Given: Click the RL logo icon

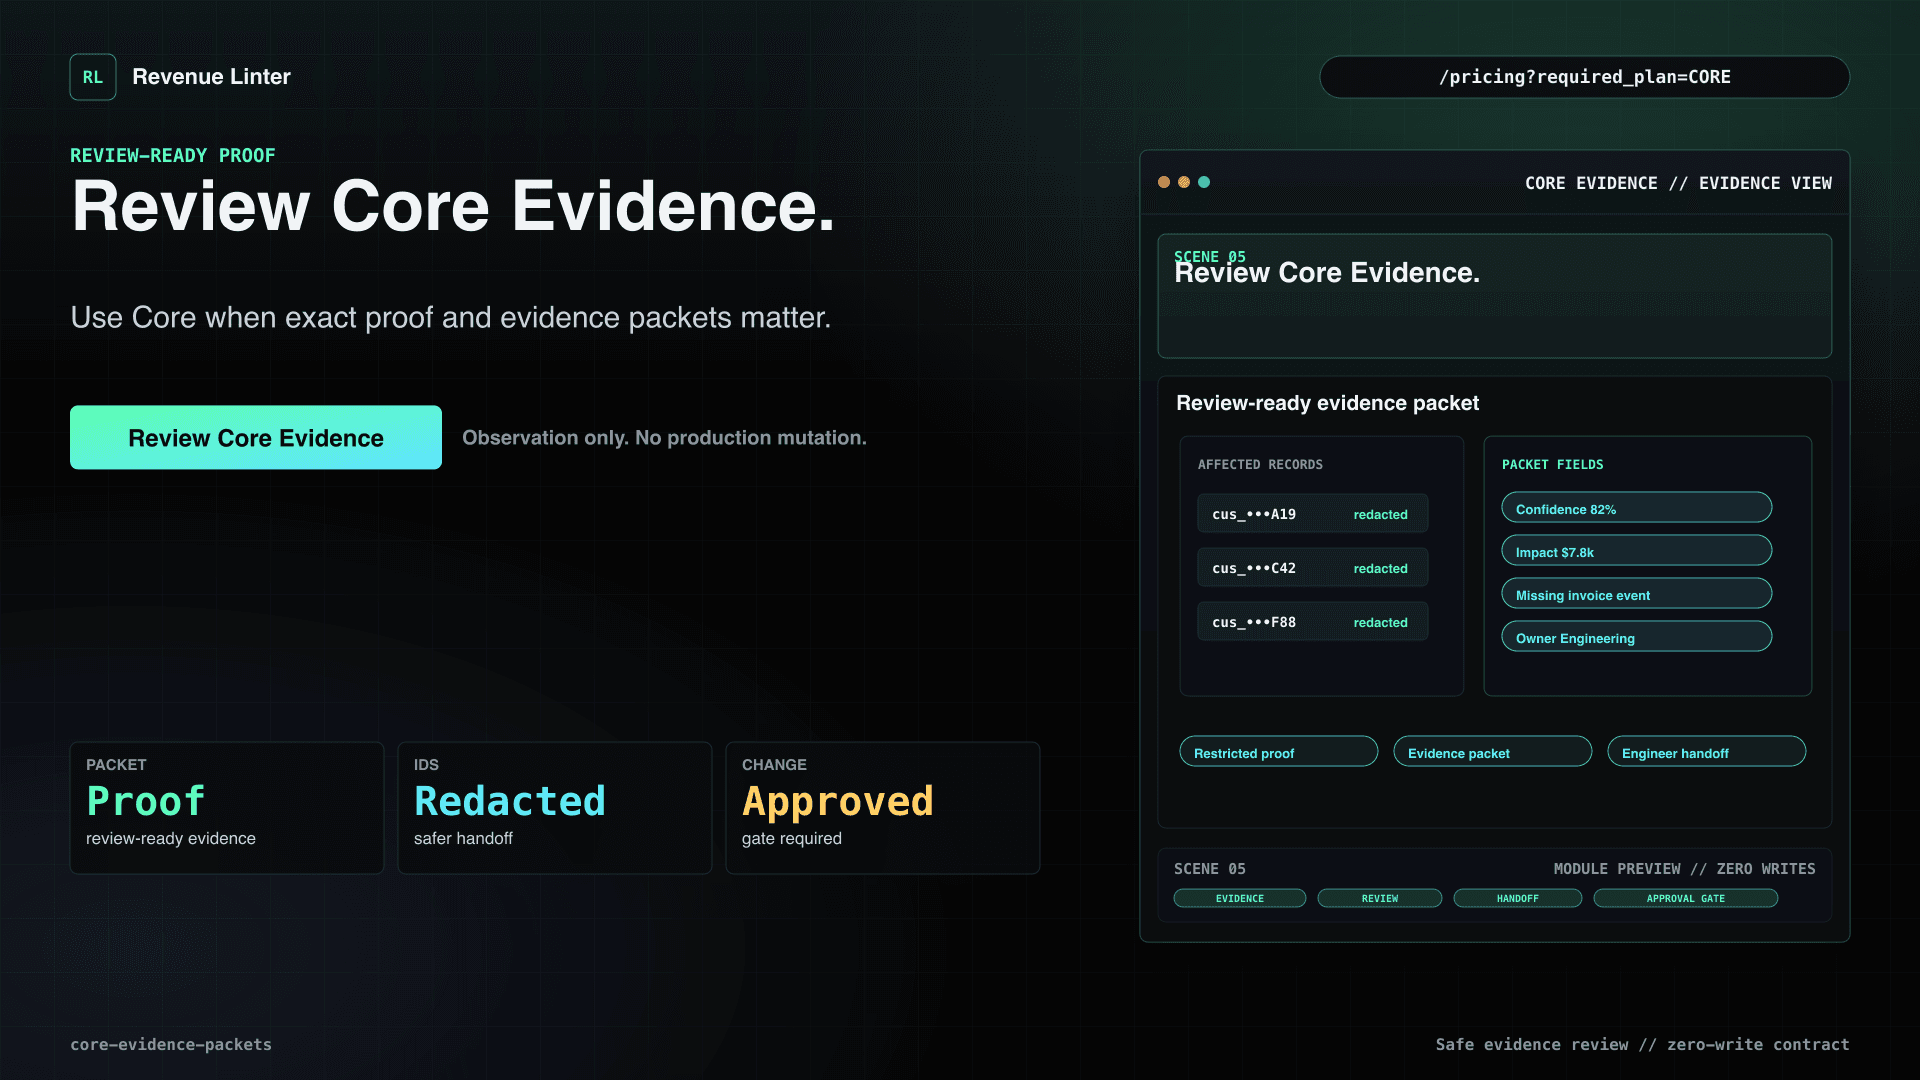Looking at the screenshot, I should 93,77.
